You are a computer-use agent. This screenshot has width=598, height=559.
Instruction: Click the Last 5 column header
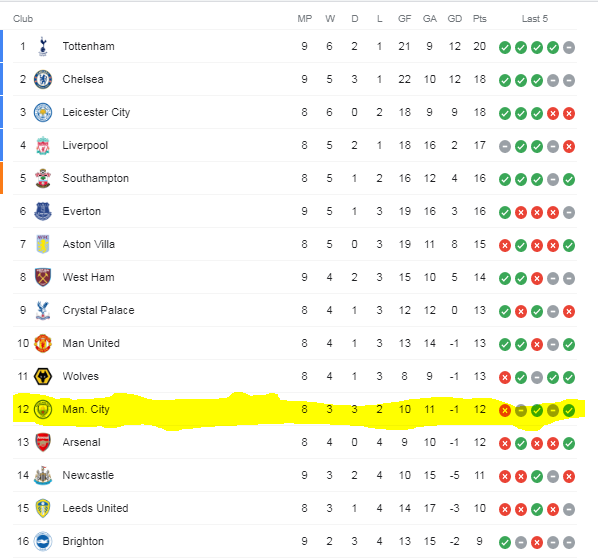click(535, 19)
